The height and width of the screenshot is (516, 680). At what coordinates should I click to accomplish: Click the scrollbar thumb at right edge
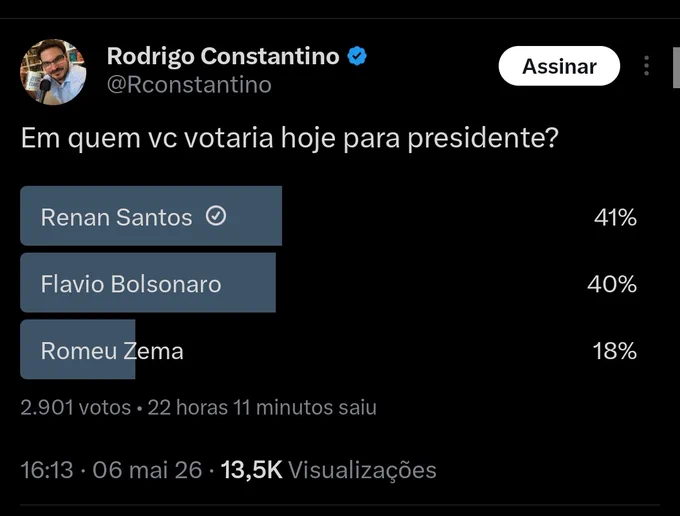(676, 67)
